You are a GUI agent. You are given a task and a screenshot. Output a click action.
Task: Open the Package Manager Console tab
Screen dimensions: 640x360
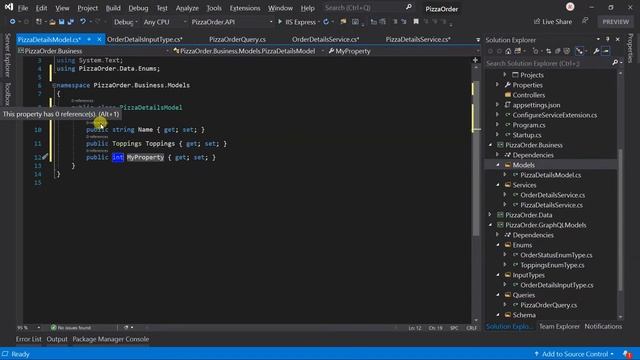[111, 339]
